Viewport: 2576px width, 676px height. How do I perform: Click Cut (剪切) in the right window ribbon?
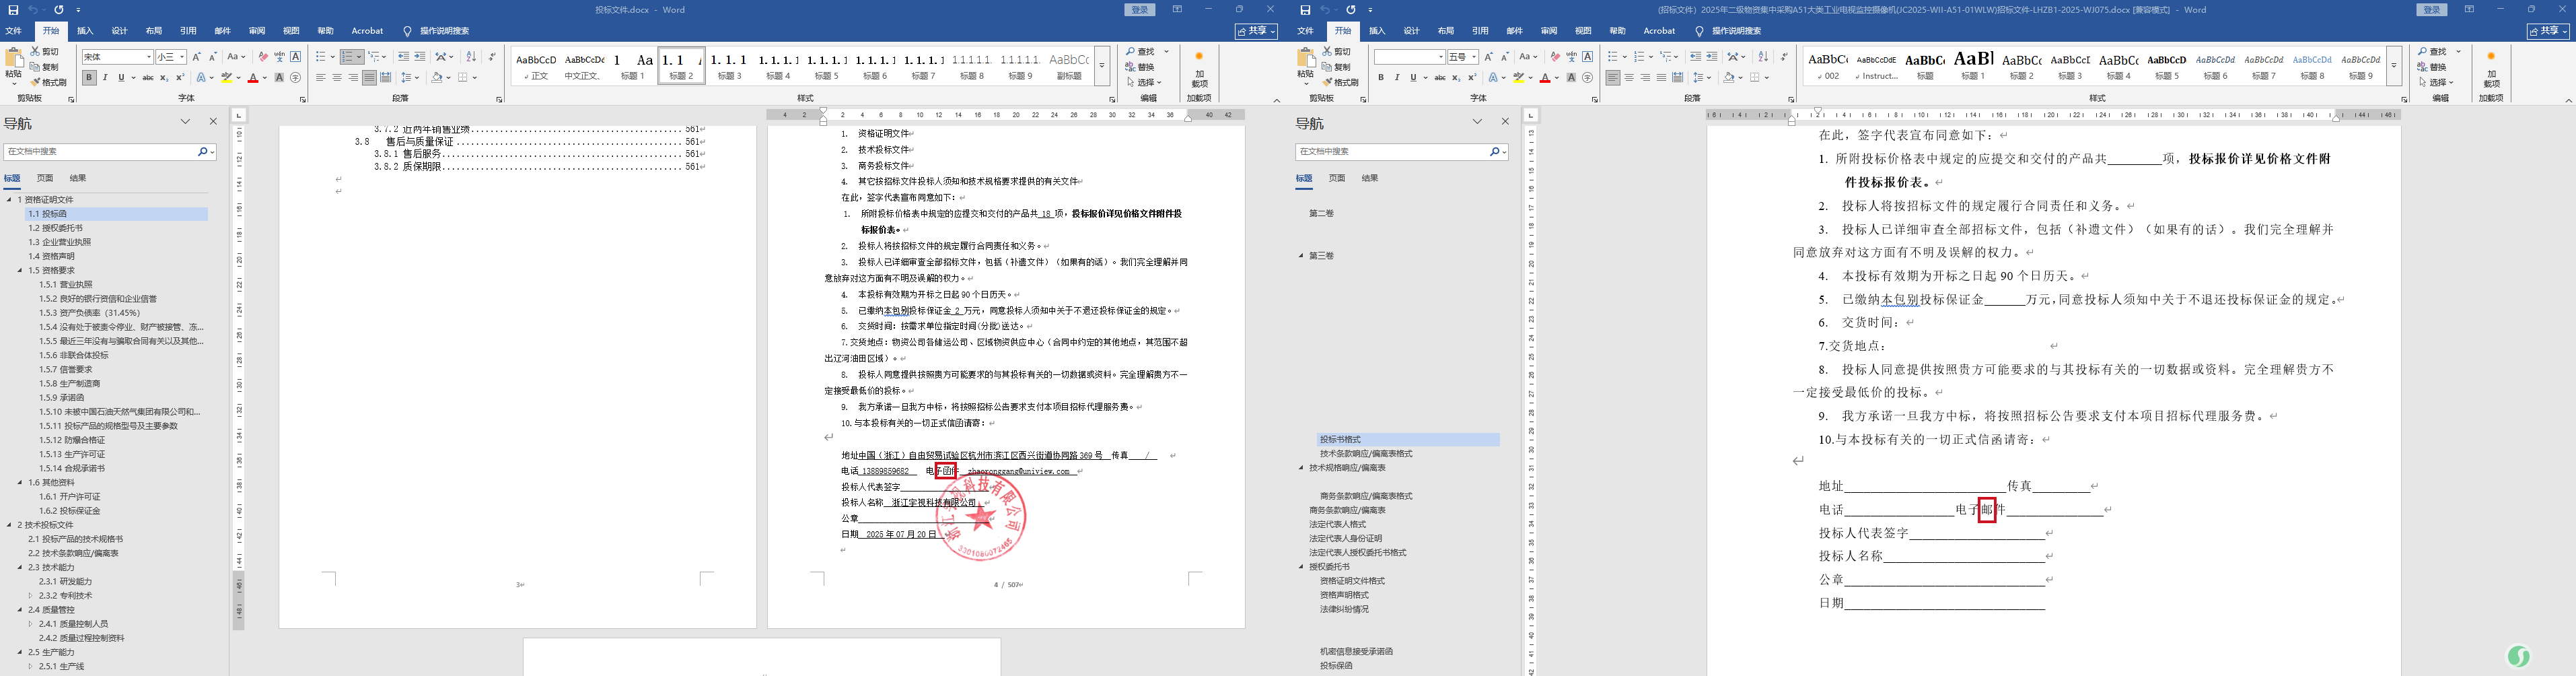click(1337, 51)
